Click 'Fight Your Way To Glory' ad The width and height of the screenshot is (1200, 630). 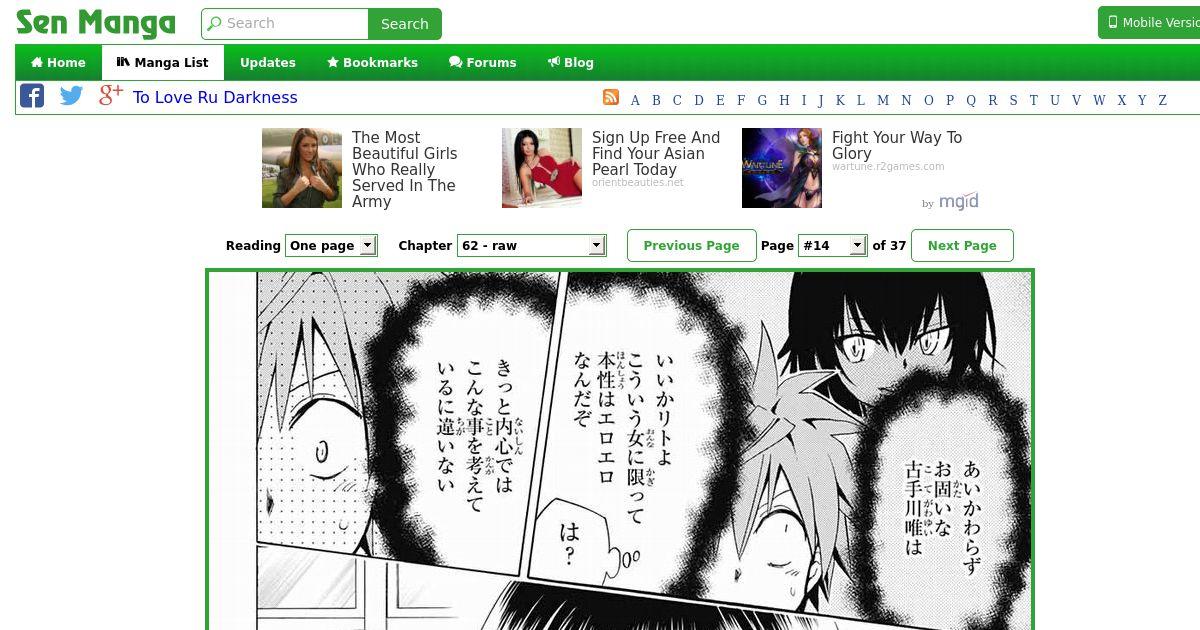click(897, 145)
